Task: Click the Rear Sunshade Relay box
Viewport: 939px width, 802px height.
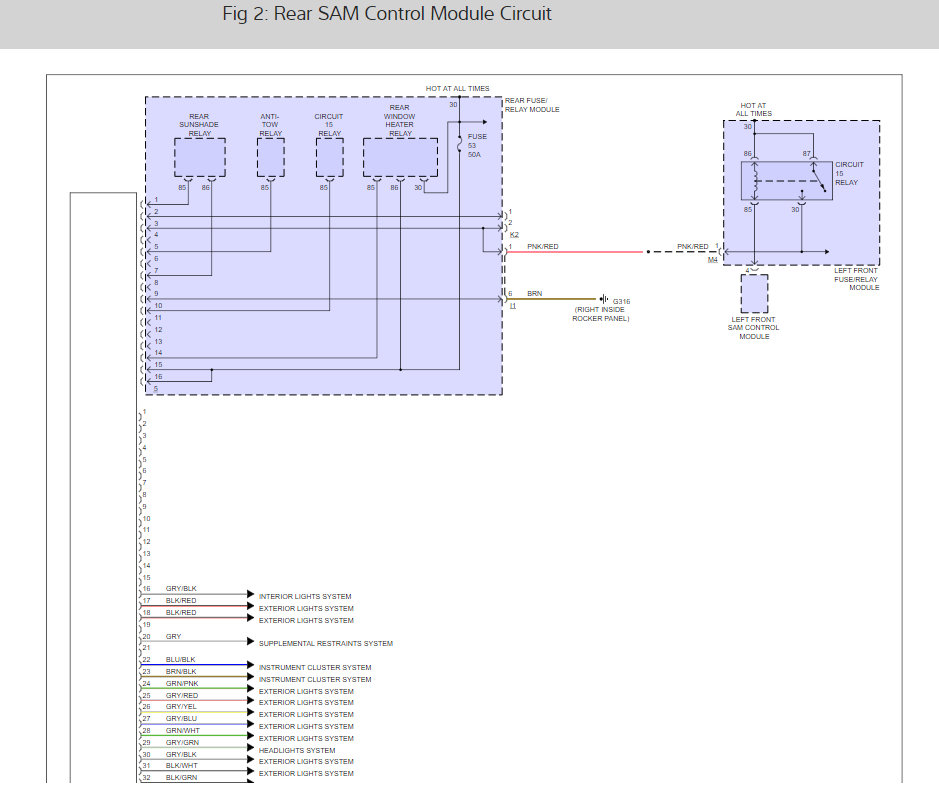Action: pos(199,158)
